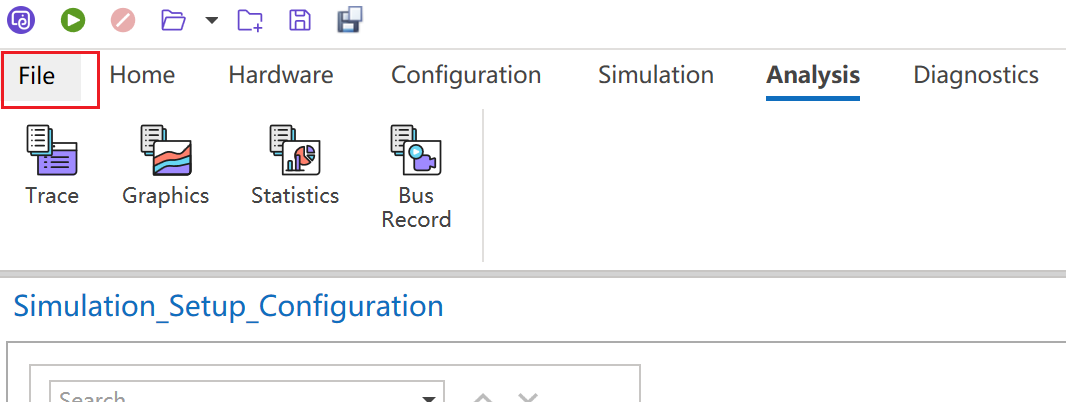Expand the Search box dropdown arrow
The width and height of the screenshot is (1066, 402).
(x=429, y=396)
